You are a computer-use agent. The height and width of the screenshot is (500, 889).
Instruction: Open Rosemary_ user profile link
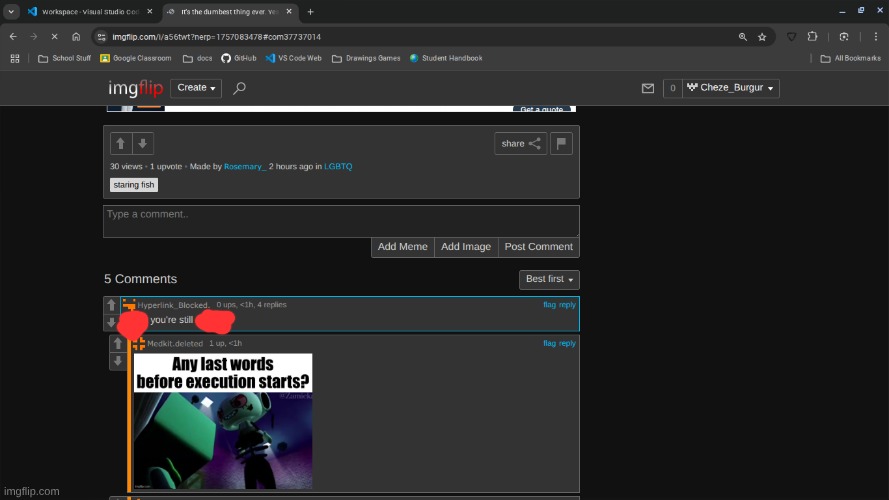click(244, 167)
